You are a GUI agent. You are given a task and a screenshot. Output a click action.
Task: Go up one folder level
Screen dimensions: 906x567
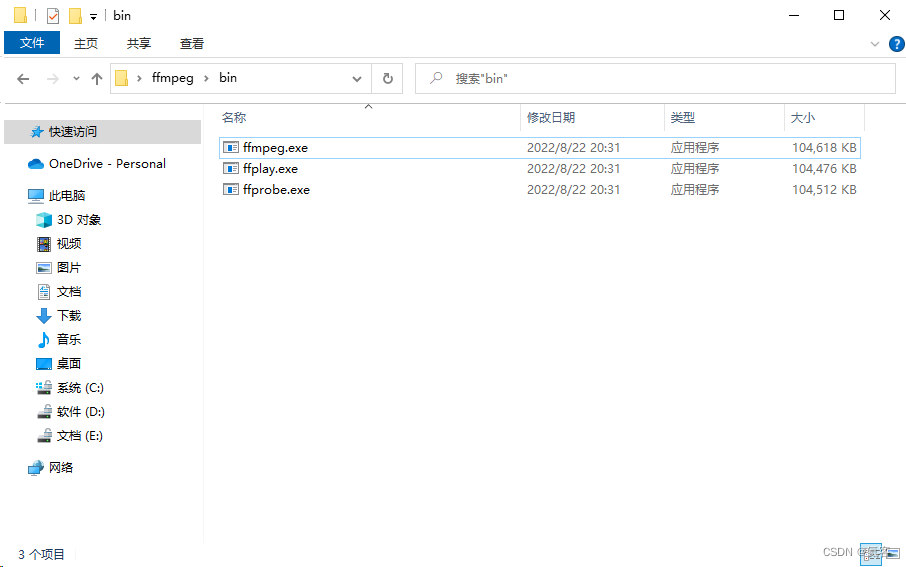tap(97, 79)
